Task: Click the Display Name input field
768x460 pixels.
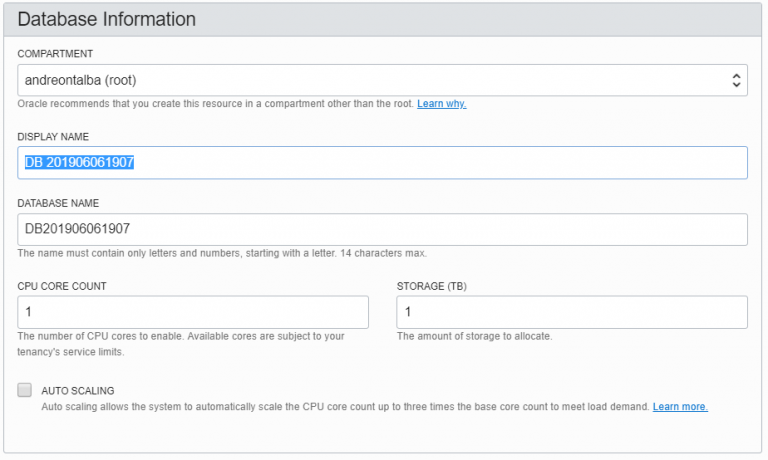Action: click(x=382, y=163)
